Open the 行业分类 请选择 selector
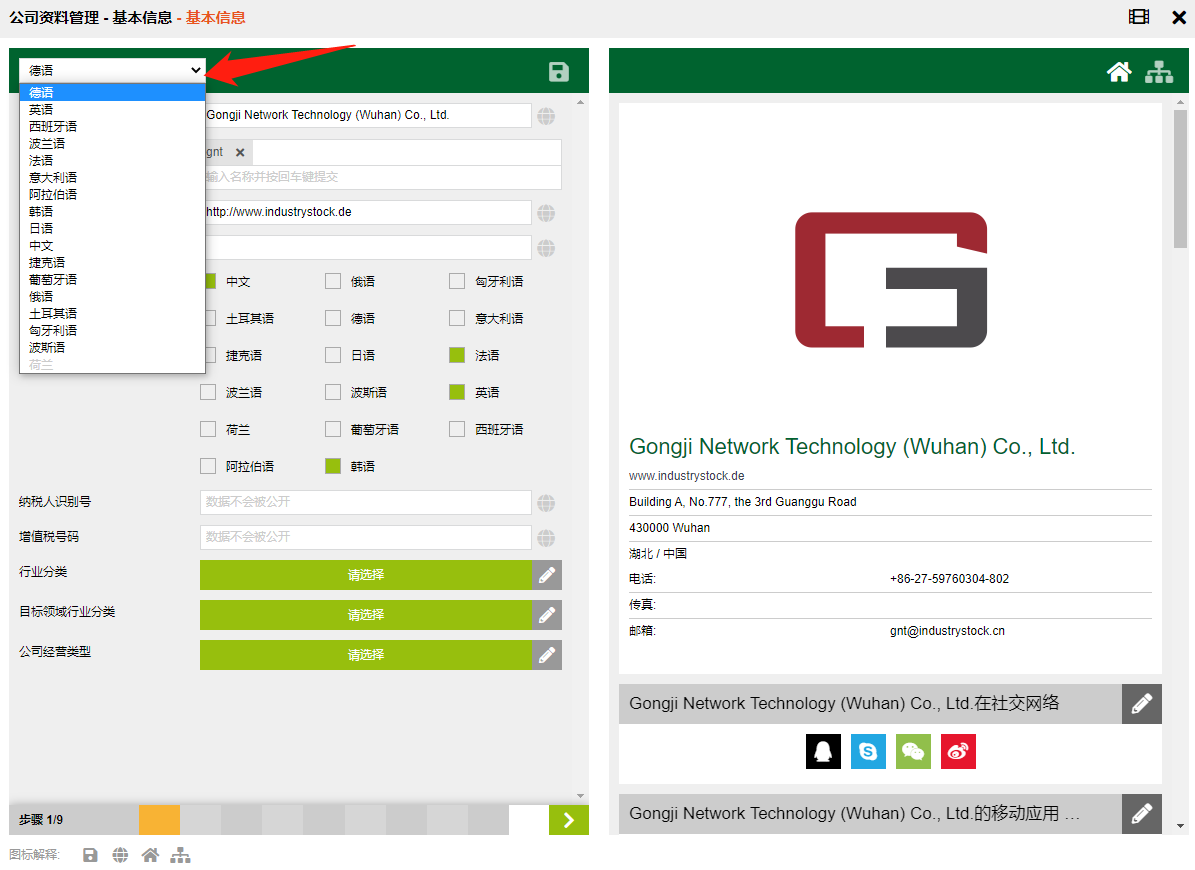 pos(365,575)
